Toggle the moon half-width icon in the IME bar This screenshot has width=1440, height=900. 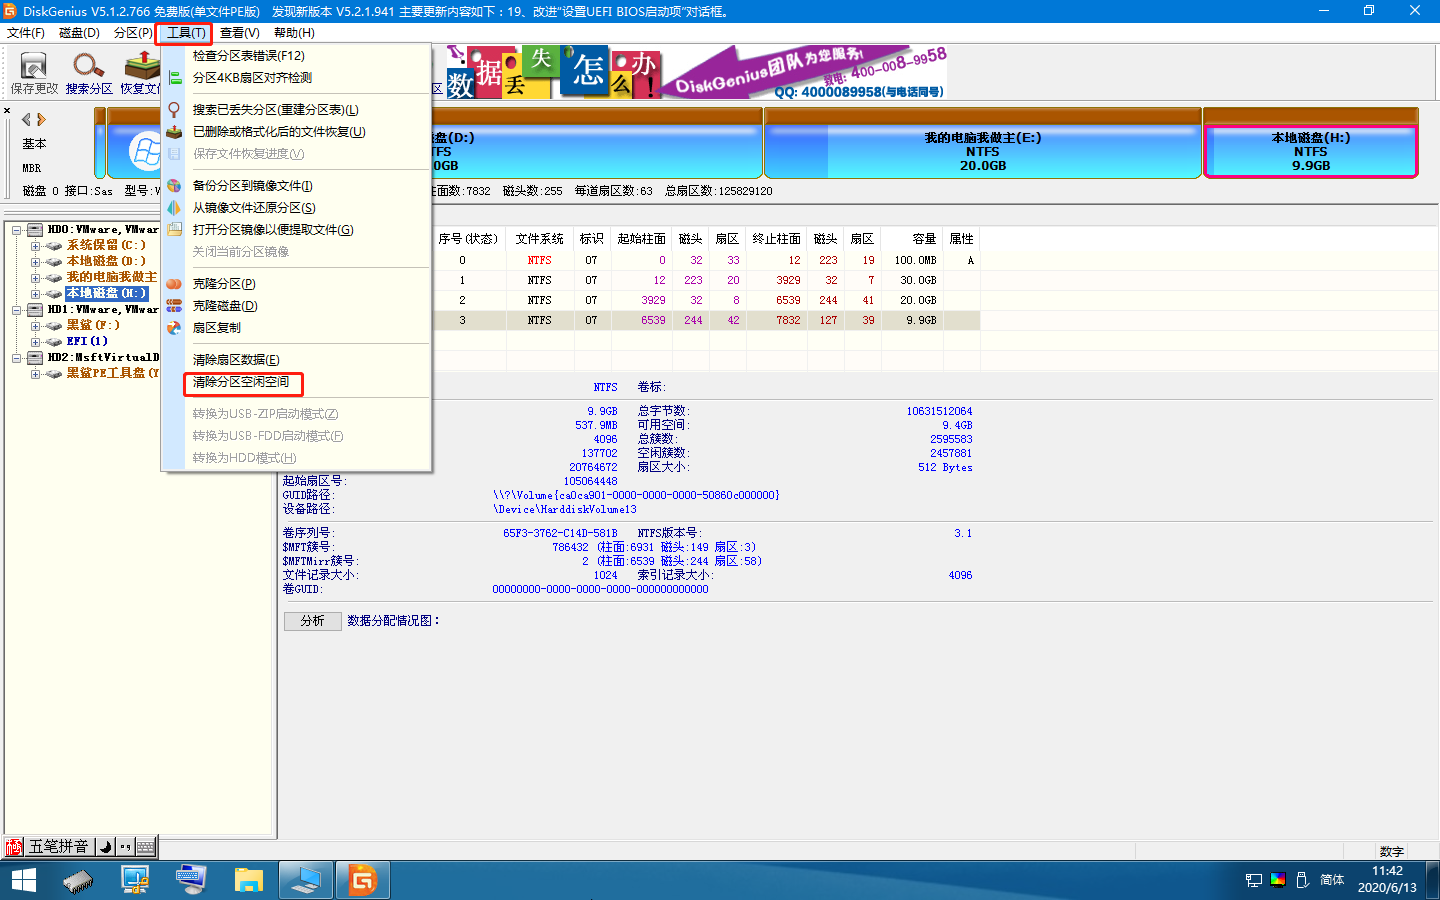point(105,847)
